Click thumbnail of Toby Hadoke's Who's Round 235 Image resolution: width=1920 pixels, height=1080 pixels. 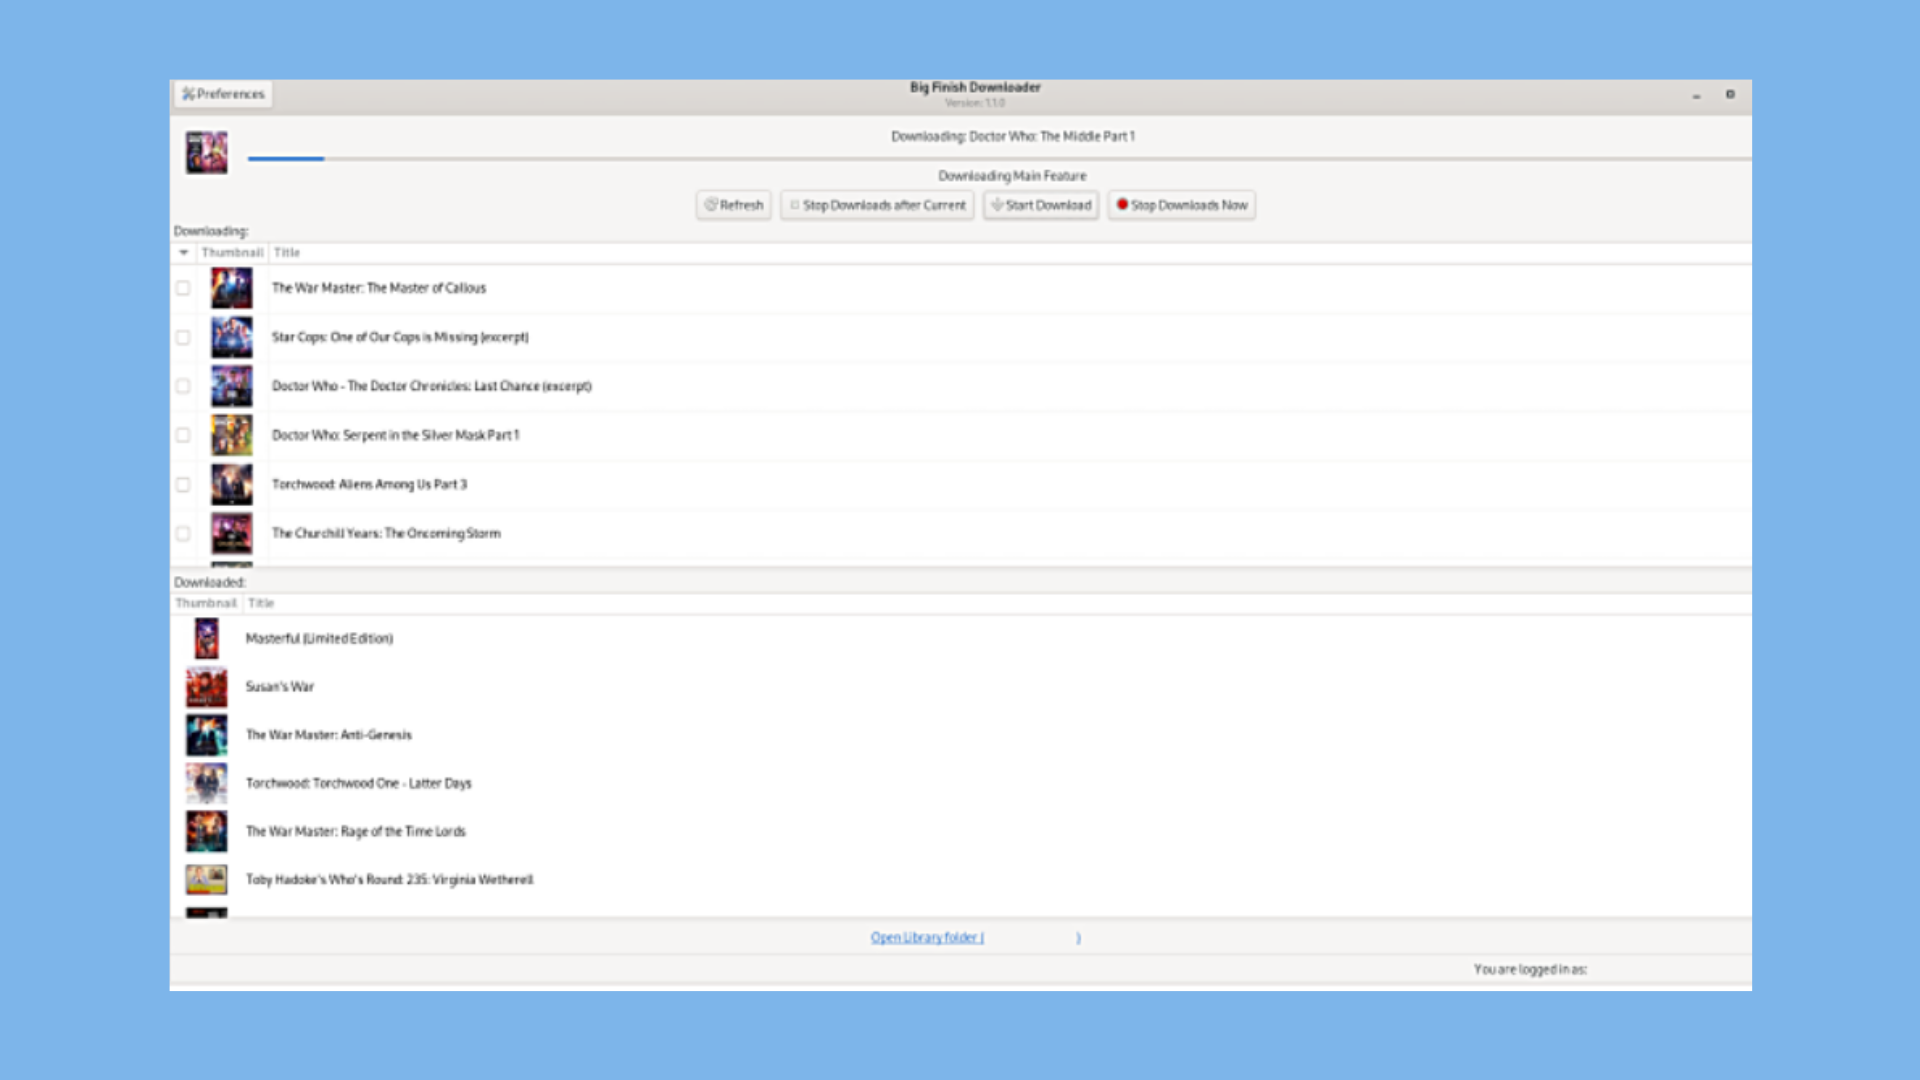click(206, 879)
